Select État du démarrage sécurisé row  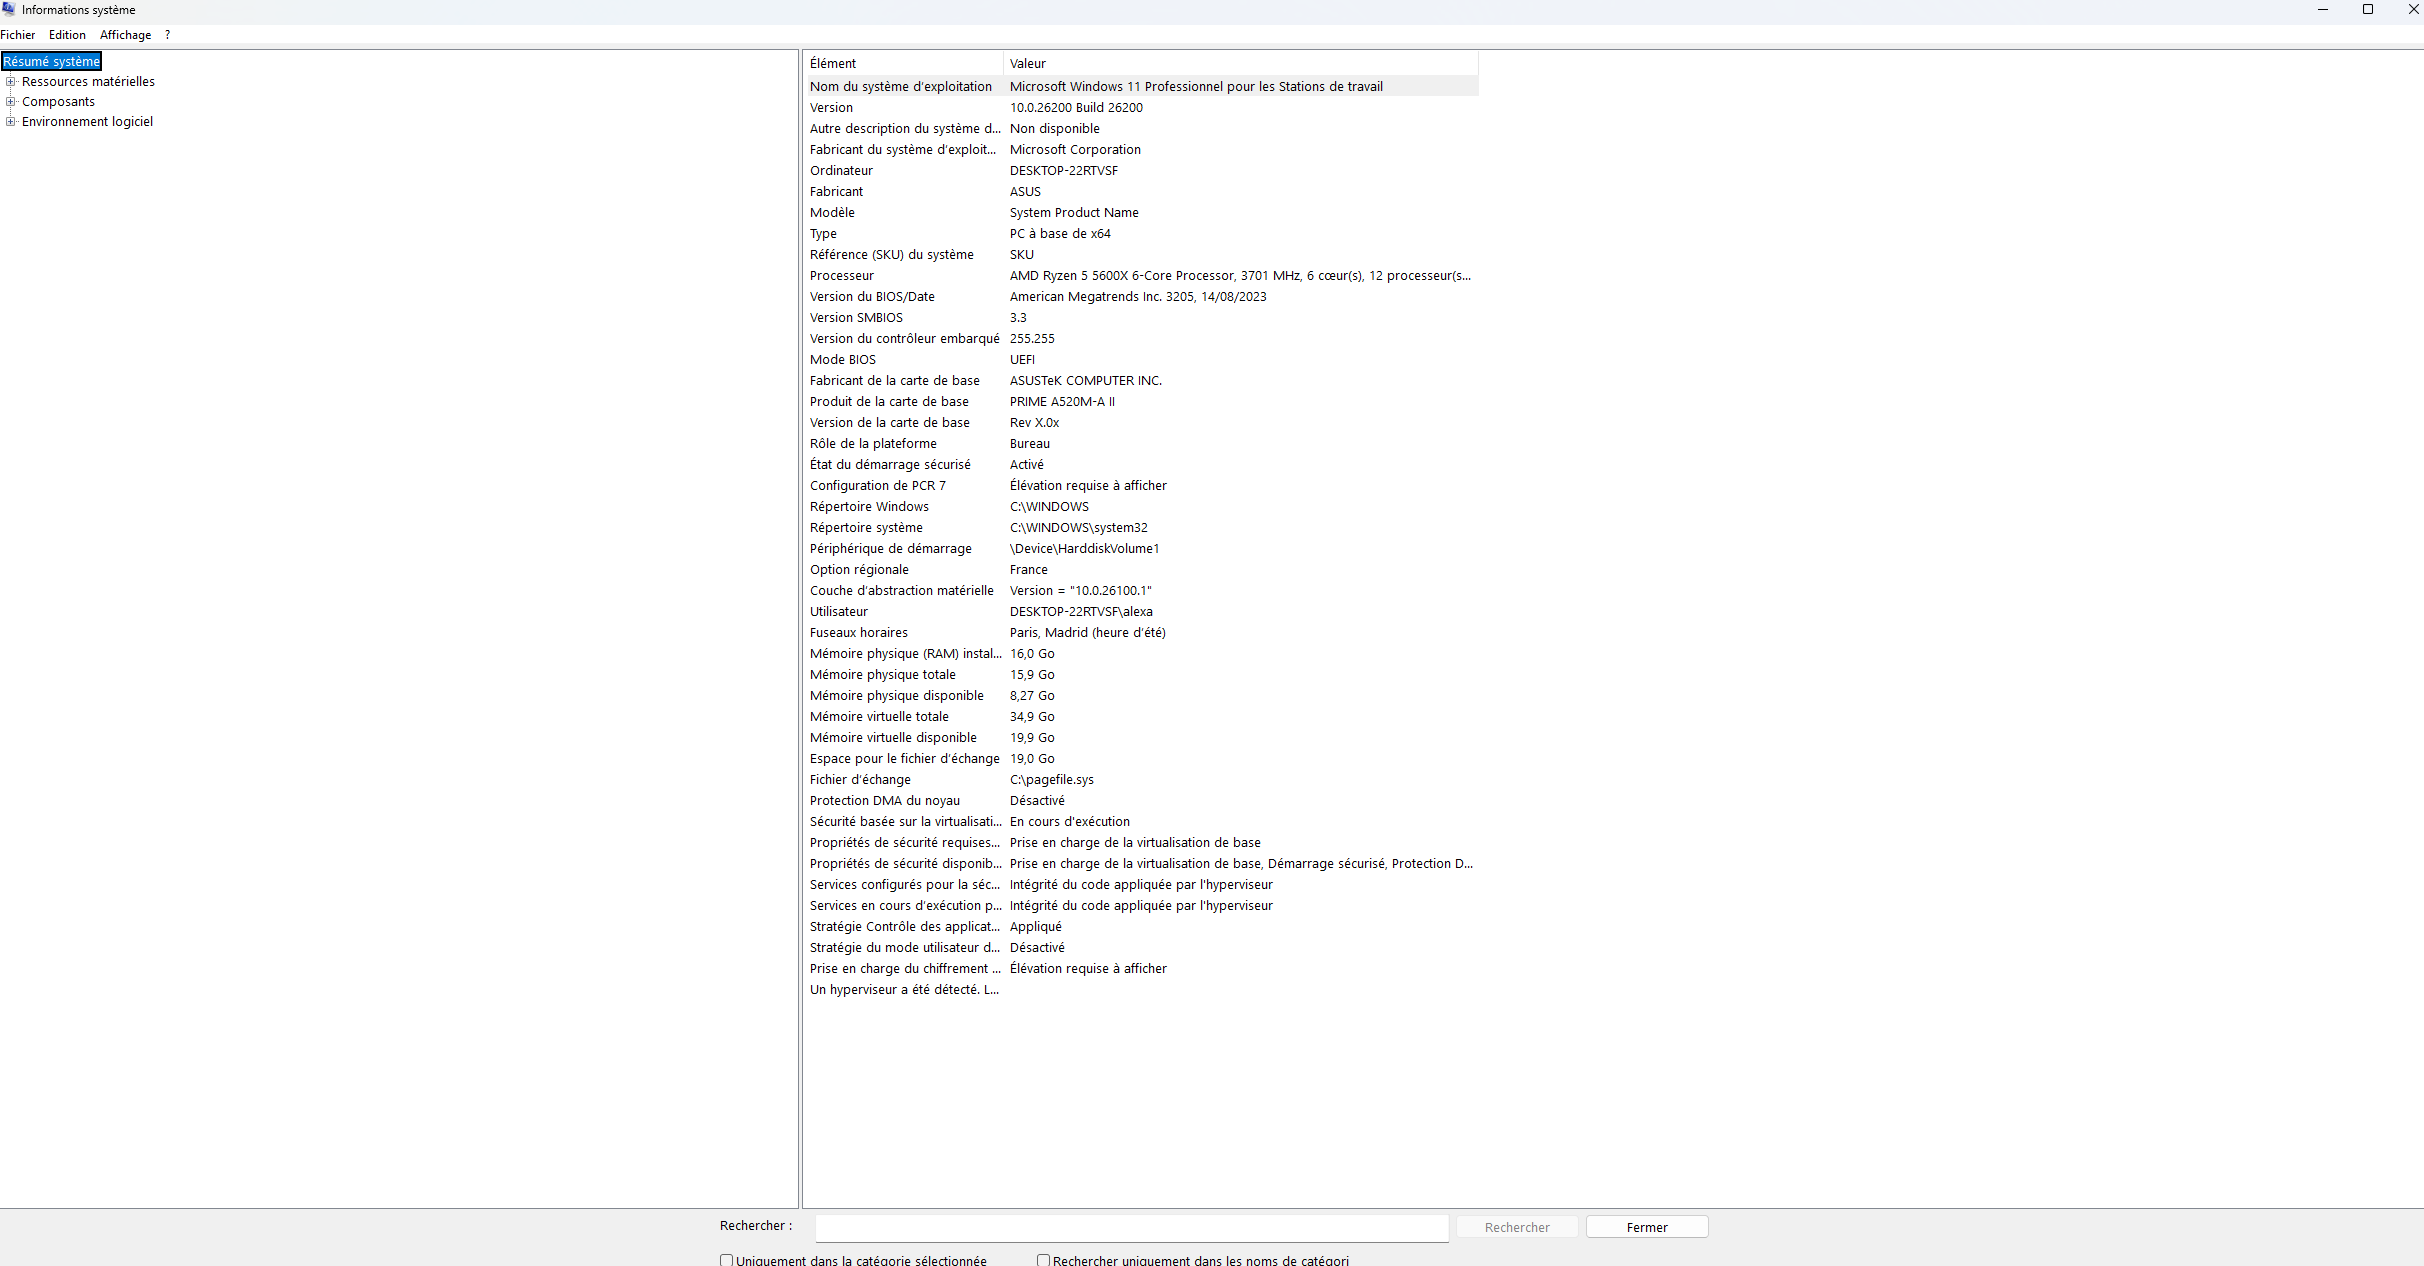click(1141, 465)
